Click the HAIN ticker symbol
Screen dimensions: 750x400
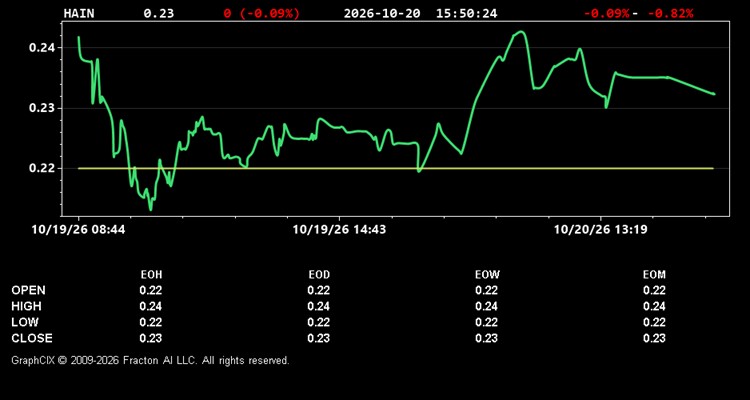pos(79,13)
